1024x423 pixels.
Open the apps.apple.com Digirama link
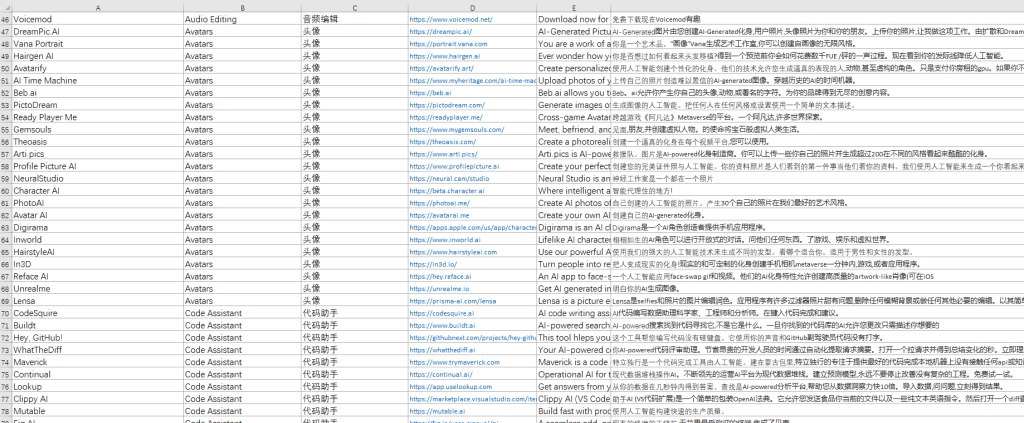coord(473,227)
